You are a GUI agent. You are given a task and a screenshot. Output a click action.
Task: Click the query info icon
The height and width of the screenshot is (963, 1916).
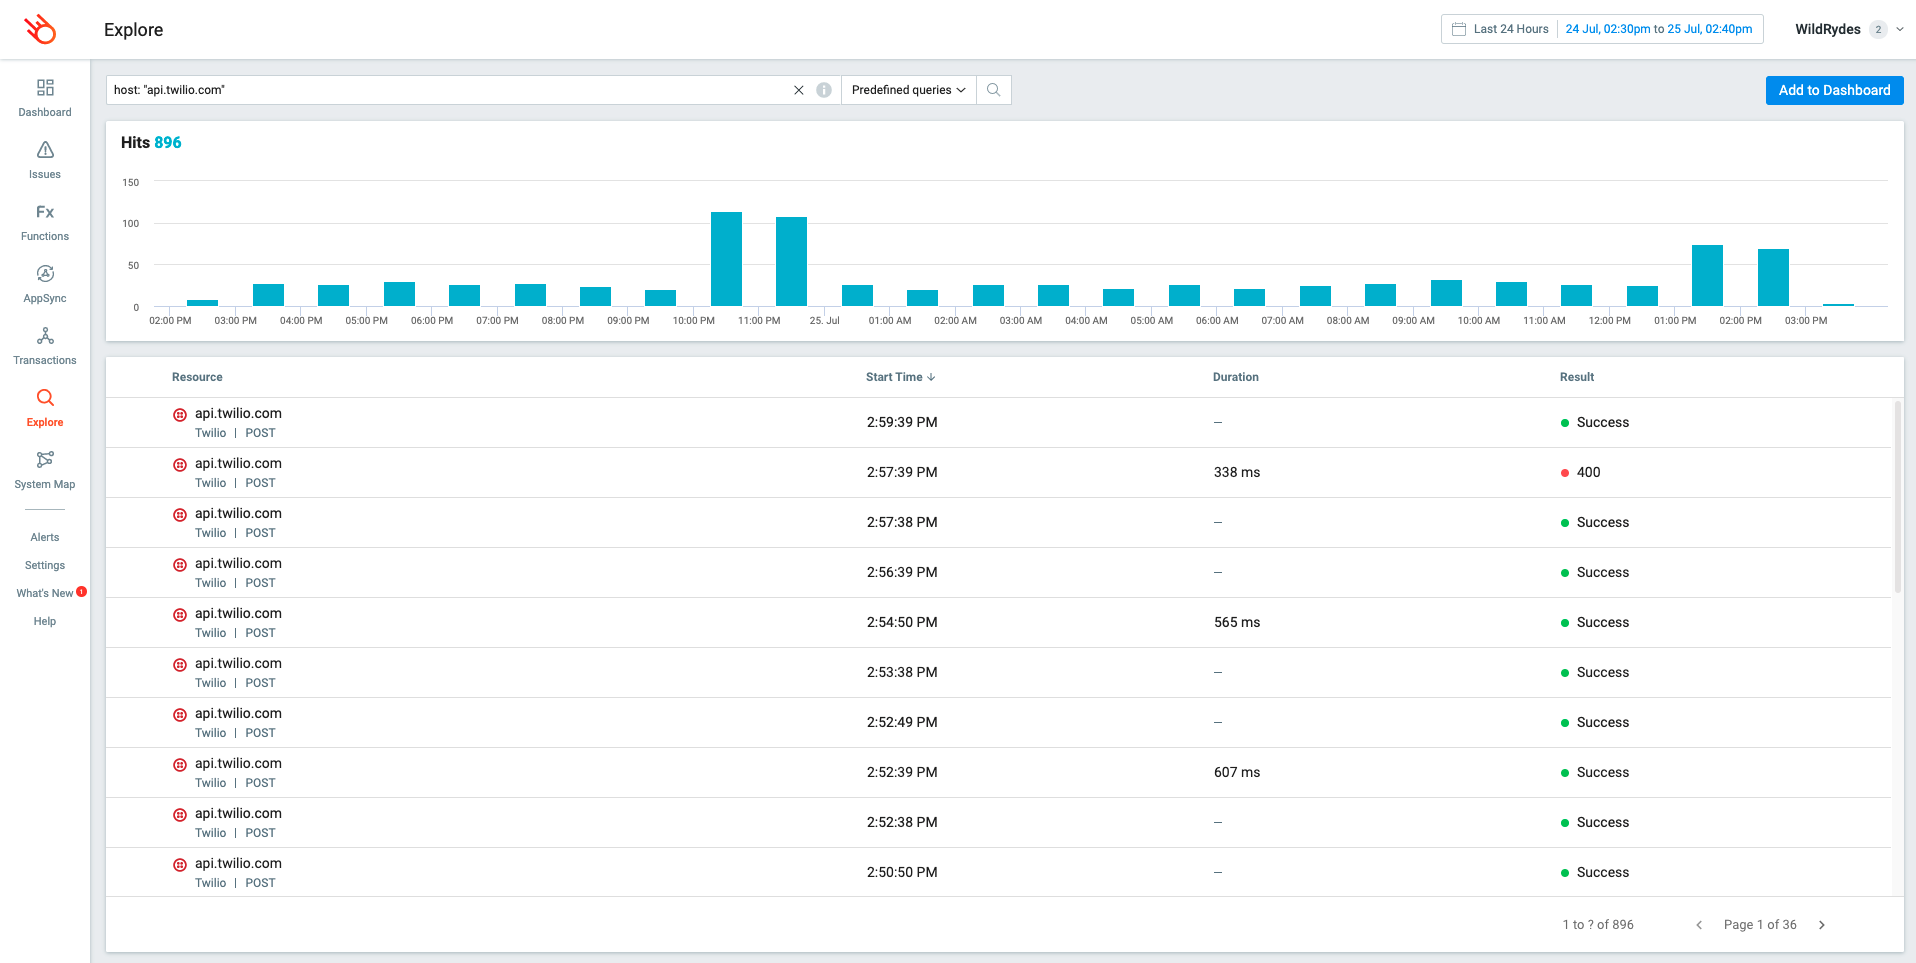[x=824, y=90]
